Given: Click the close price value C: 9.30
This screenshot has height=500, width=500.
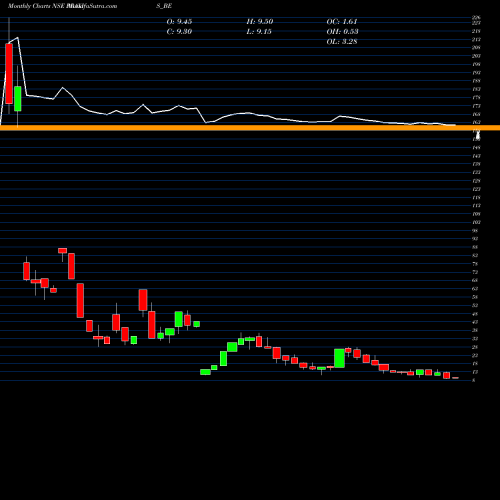Looking at the screenshot, I should pyautogui.click(x=179, y=32).
